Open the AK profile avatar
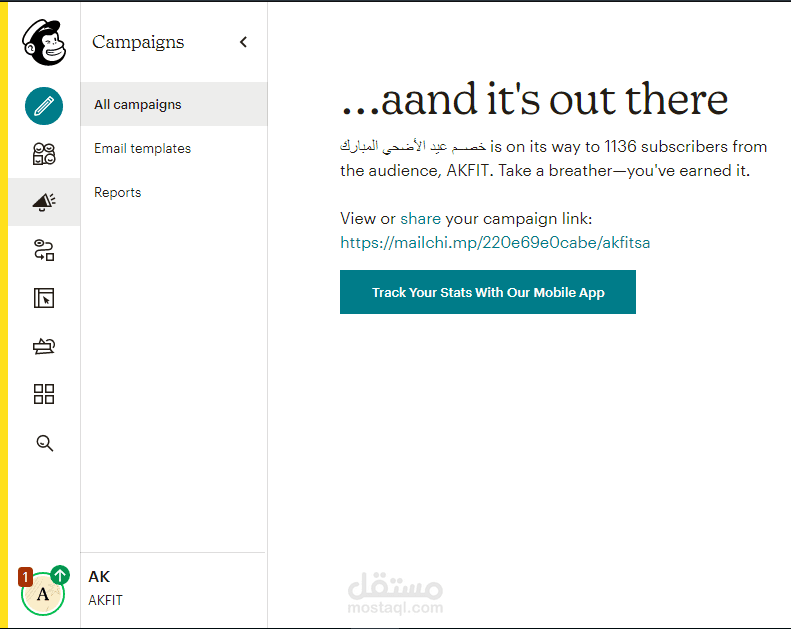This screenshot has width=791, height=629. coord(43,594)
